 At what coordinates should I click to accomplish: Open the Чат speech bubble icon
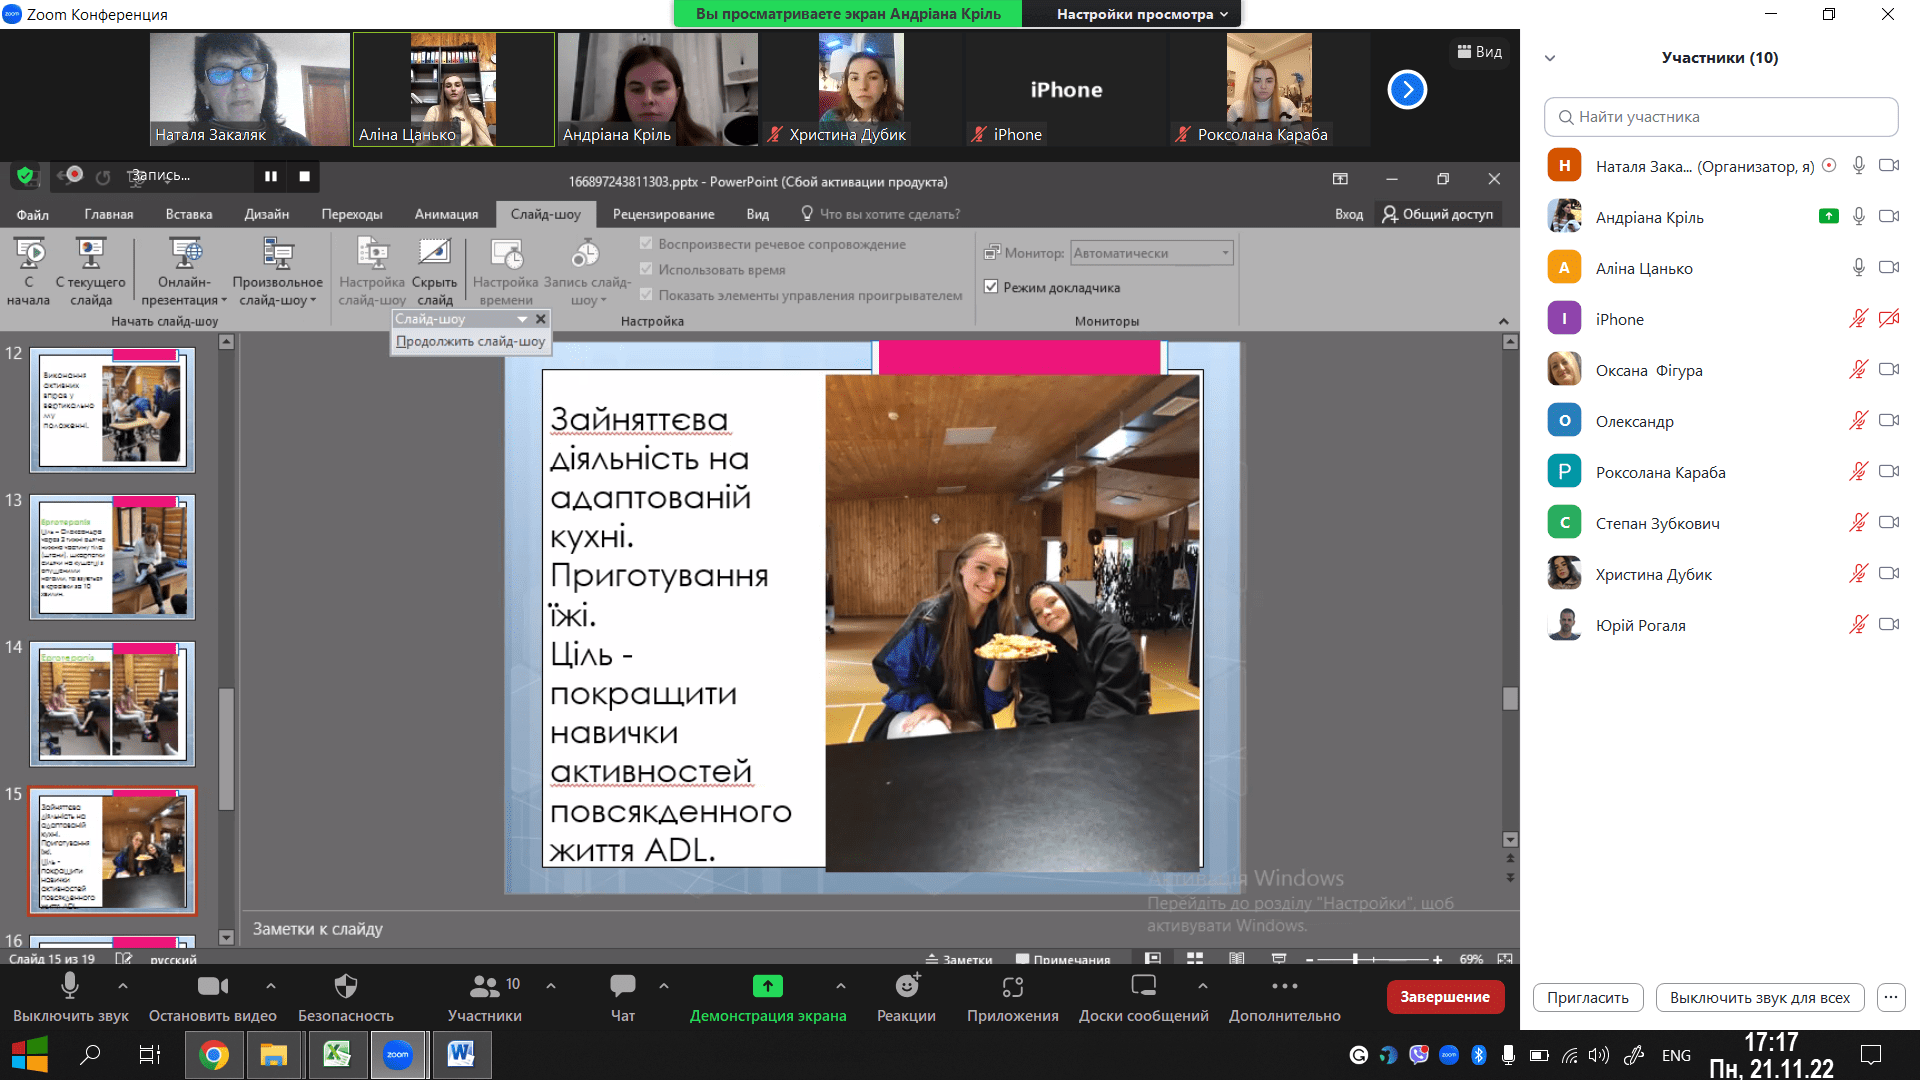(x=622, y=986)
